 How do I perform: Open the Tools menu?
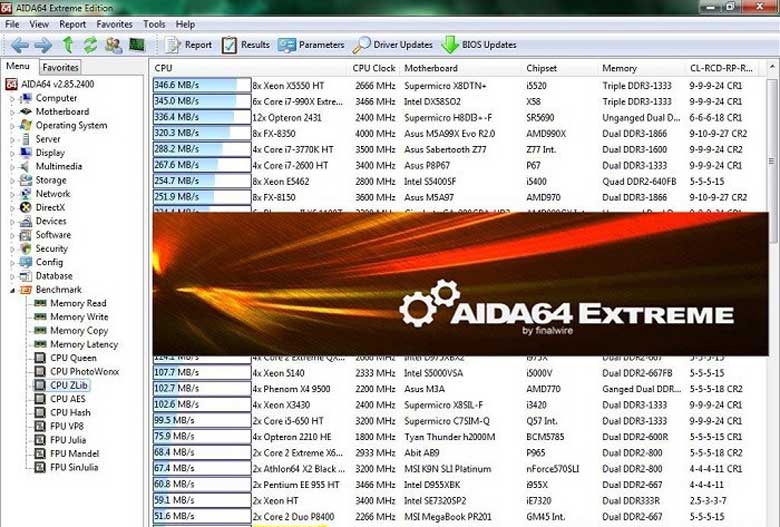click(x=154, y=24)
